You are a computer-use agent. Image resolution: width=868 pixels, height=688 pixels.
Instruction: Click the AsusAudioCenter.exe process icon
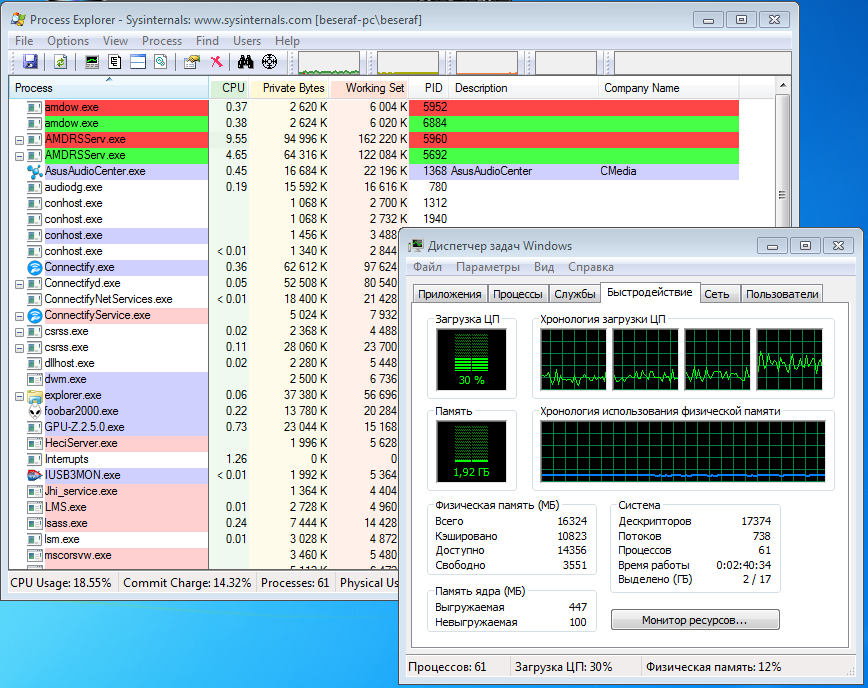point(35,172)
